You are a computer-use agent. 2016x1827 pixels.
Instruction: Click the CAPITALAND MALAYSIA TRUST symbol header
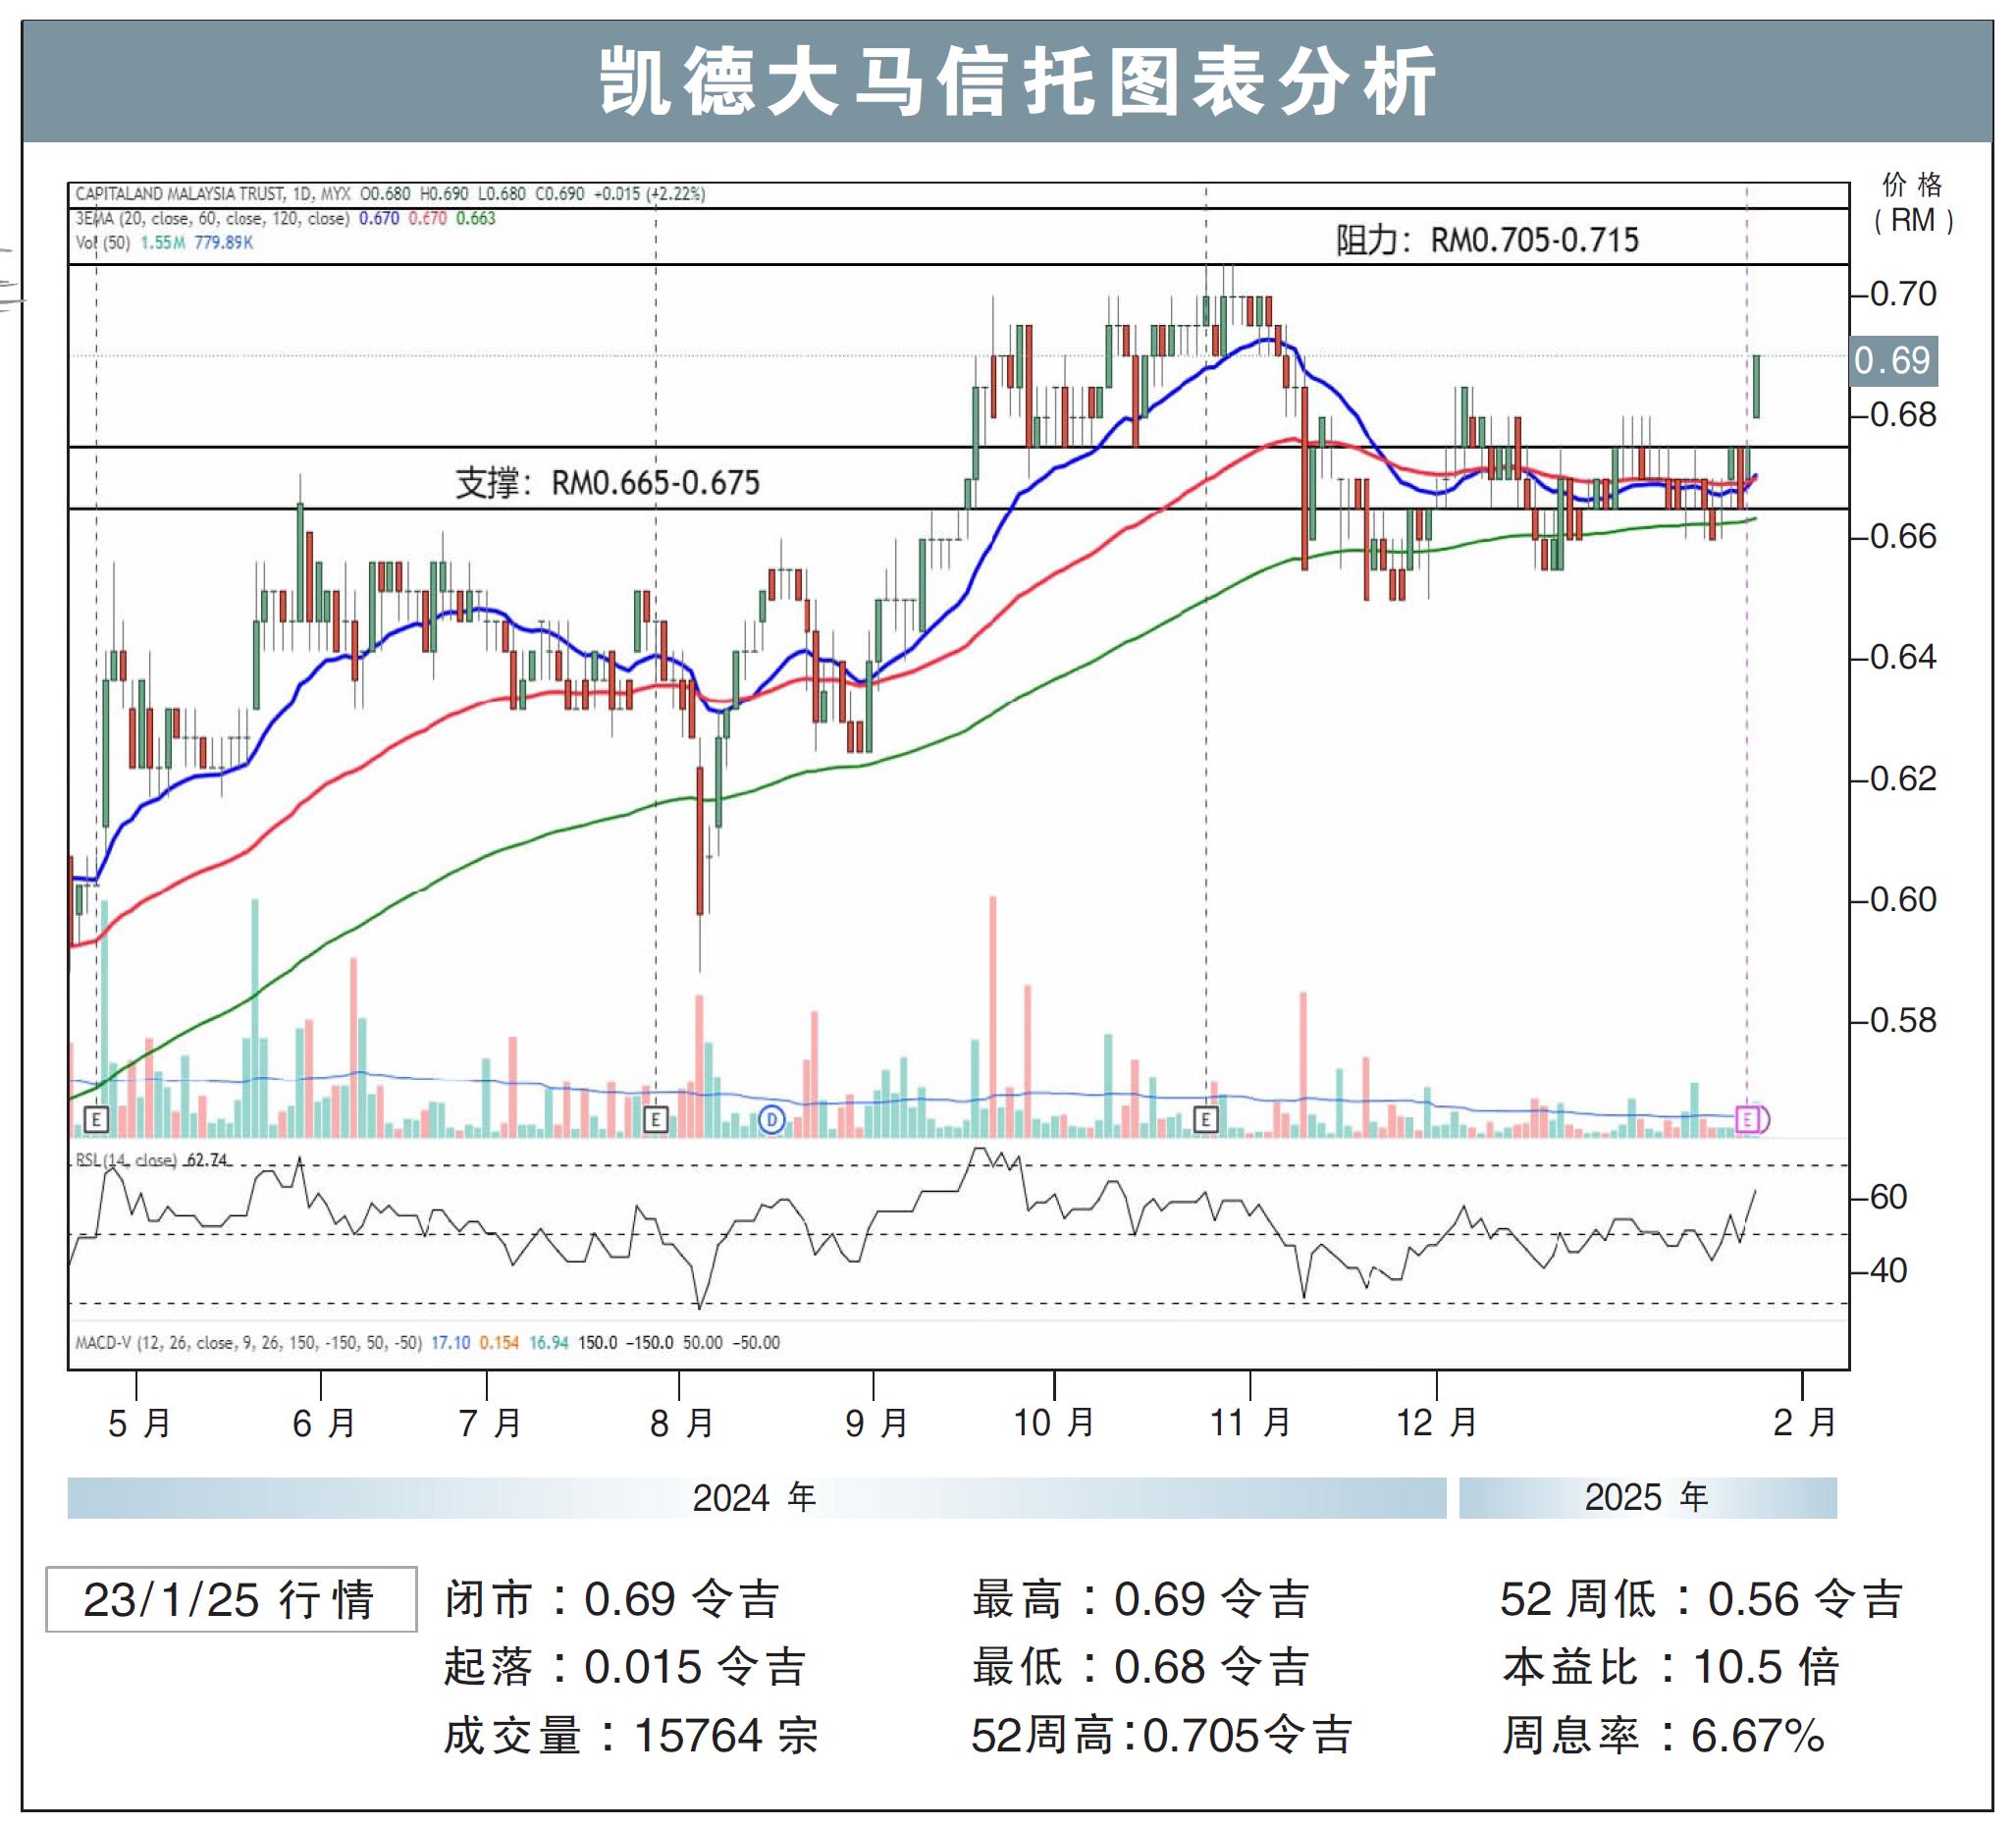(x=390, y=194)
